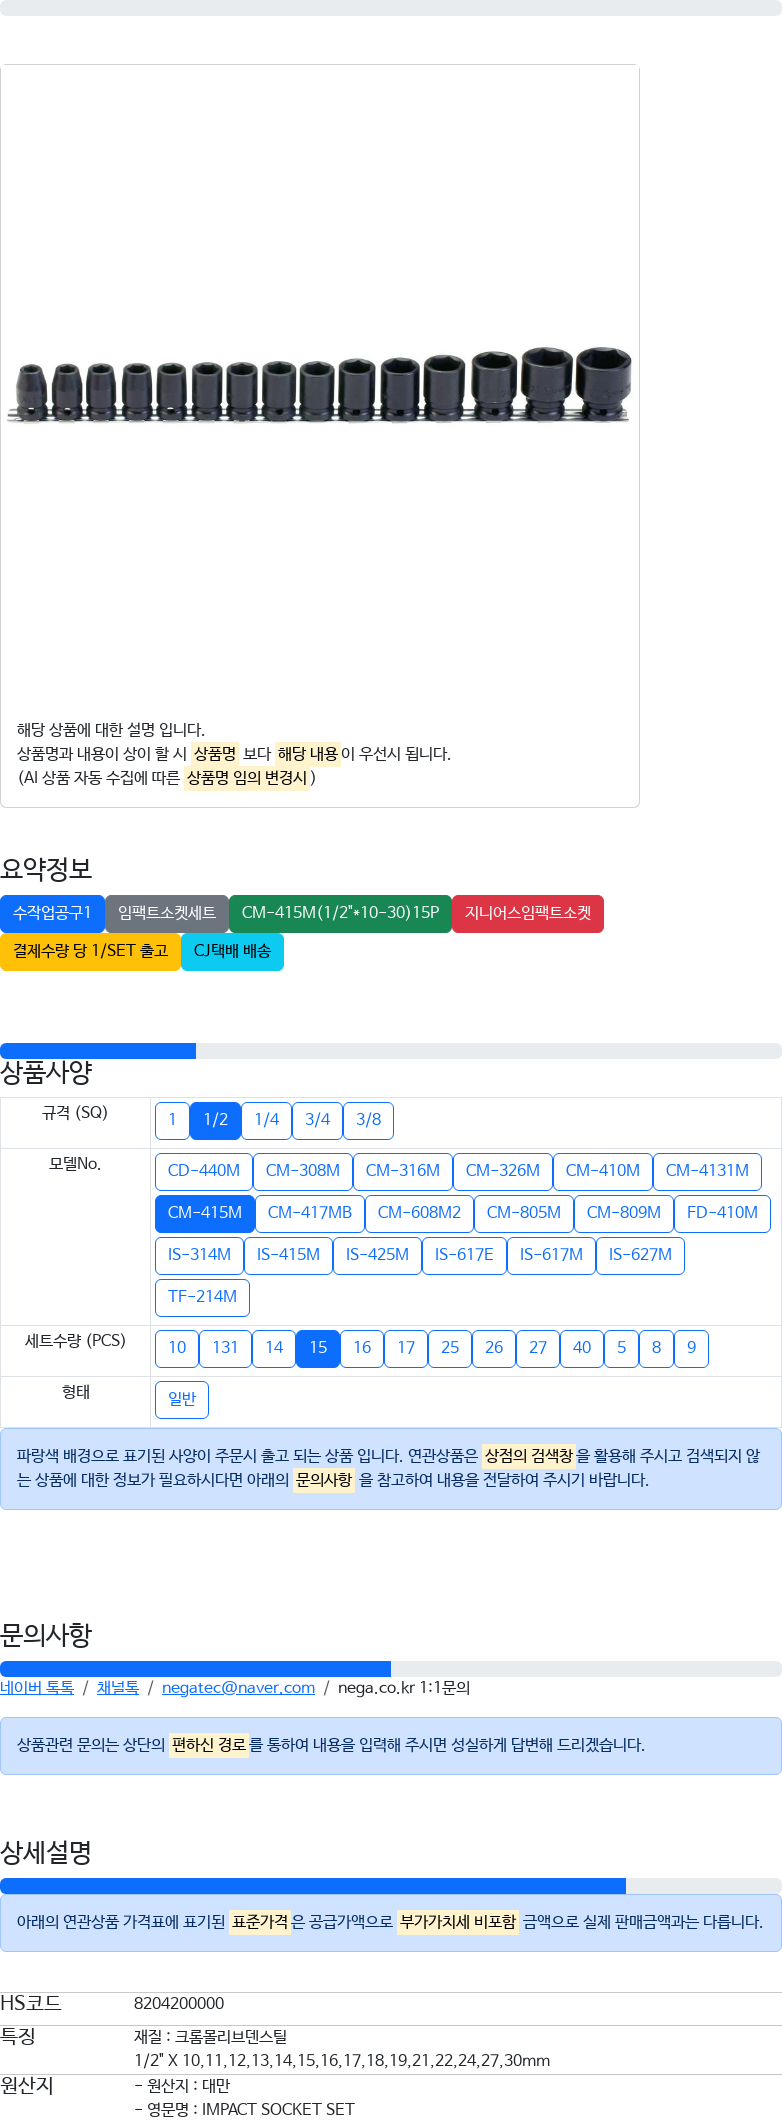Click the 임팩트소켓세트 tag
Viewport: 782px width, 2123px height.
[x=167, y=913]
